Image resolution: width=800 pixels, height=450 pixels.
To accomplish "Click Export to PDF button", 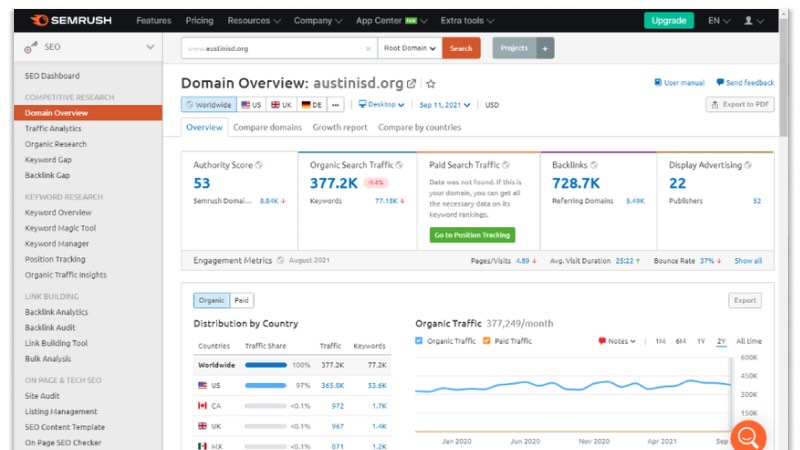I will (x=740, y=105).
